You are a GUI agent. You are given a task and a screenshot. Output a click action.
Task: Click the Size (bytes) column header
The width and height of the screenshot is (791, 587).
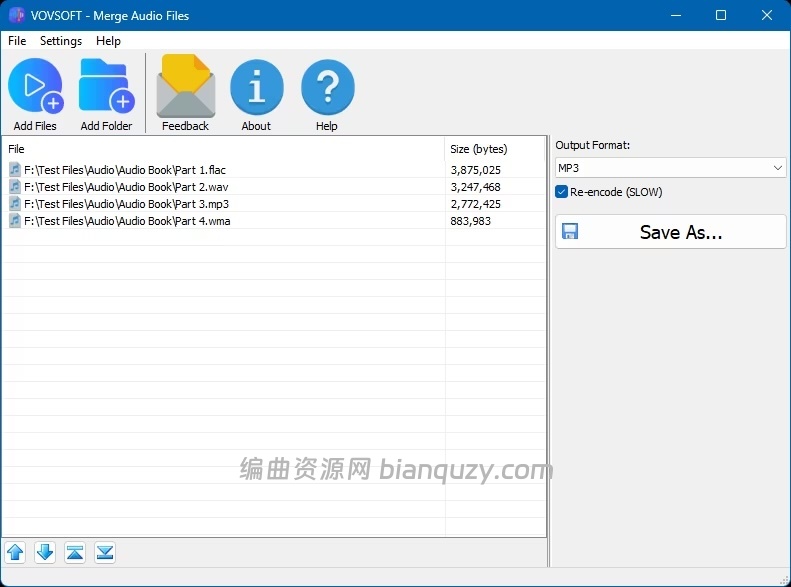pos(495,149)
